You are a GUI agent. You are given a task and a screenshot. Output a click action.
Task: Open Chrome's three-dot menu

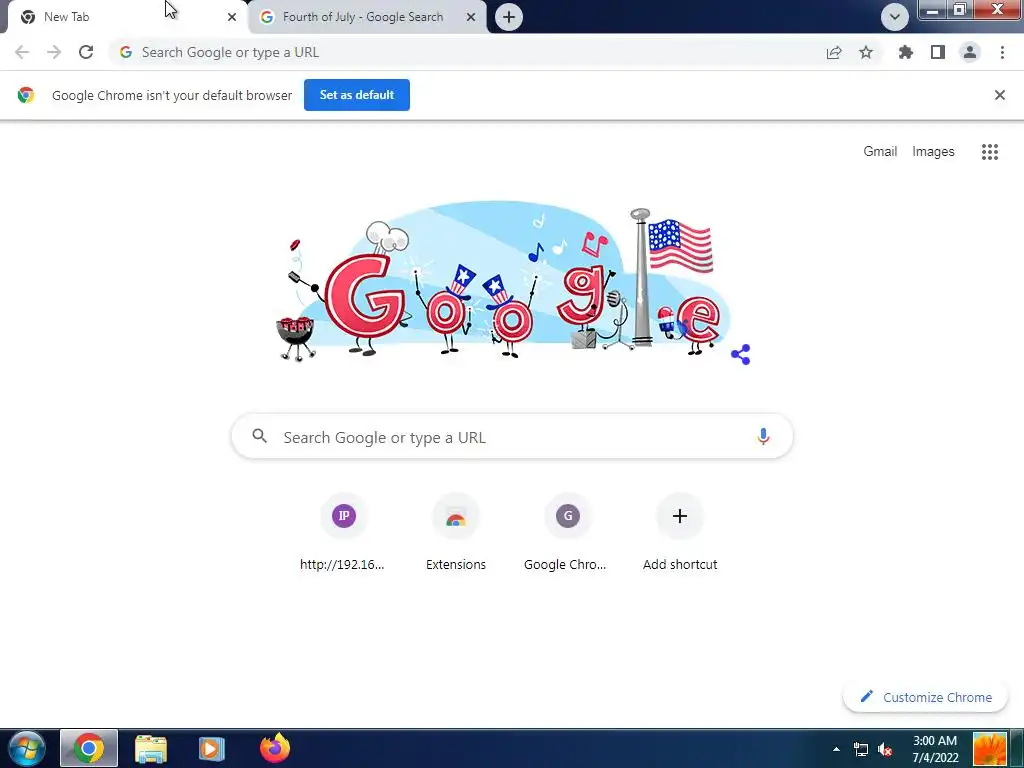pos(1002,52)
